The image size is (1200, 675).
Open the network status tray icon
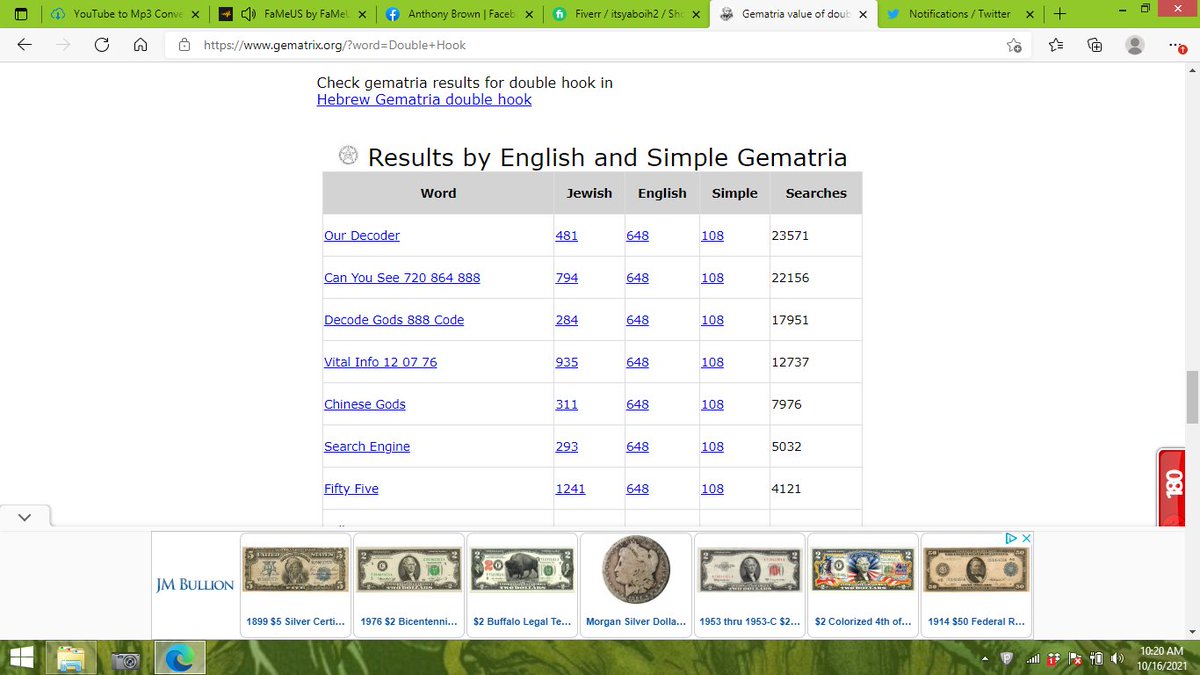click(x=1033, y=659)
